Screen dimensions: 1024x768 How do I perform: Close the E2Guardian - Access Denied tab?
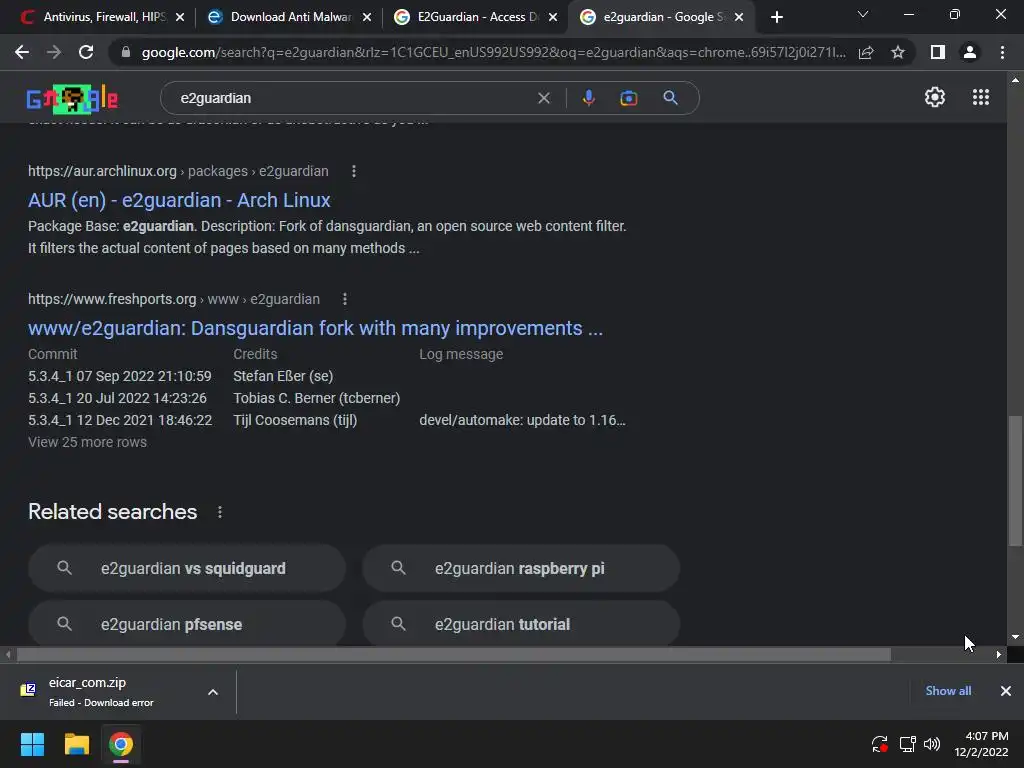[552, 17]
